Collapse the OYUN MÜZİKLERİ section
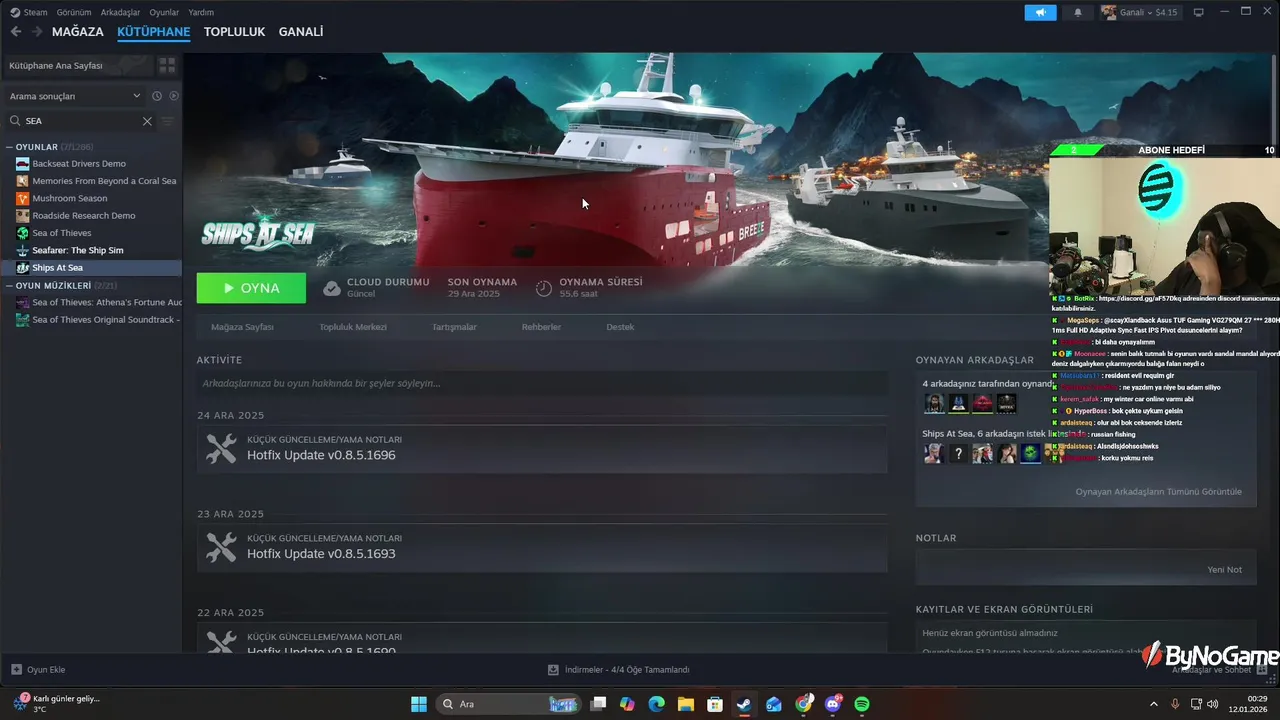The height and width of the screenshot is (720, 1280). (x=9, y=285)
